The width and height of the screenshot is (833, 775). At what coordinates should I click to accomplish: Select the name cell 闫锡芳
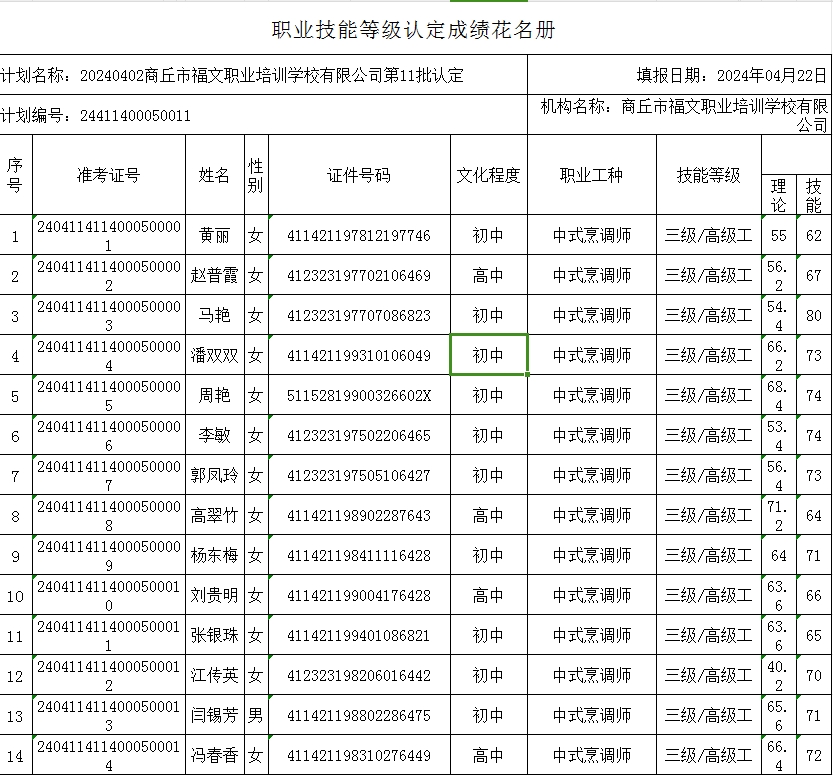click(x=215, y=715)
